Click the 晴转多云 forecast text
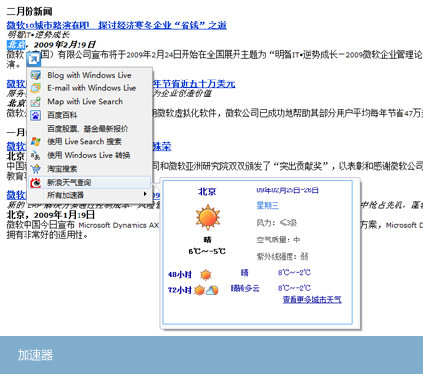The height and width of the screenshot is (375, 423). click(x=245, y=288)
